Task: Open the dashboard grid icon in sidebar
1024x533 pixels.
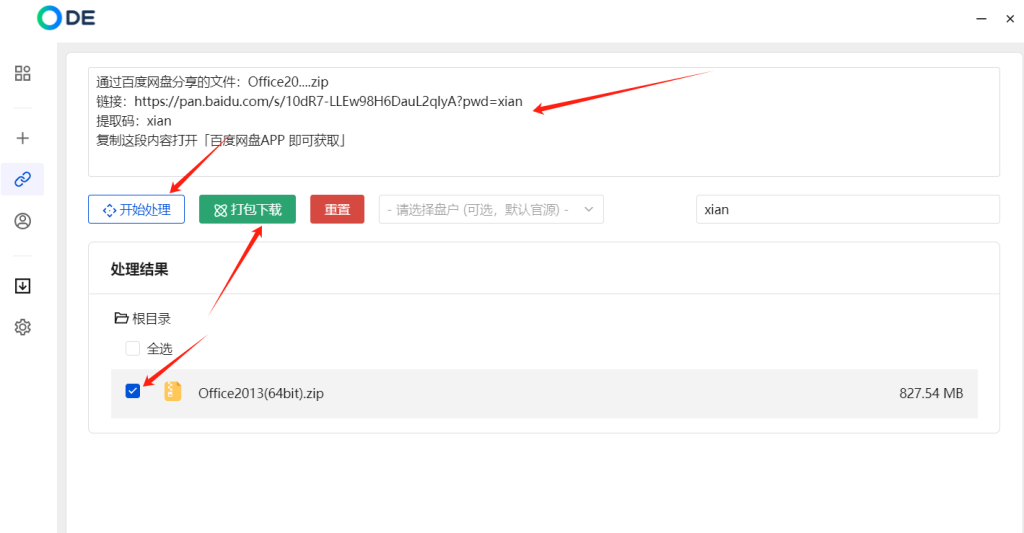Action: [23, 73]
